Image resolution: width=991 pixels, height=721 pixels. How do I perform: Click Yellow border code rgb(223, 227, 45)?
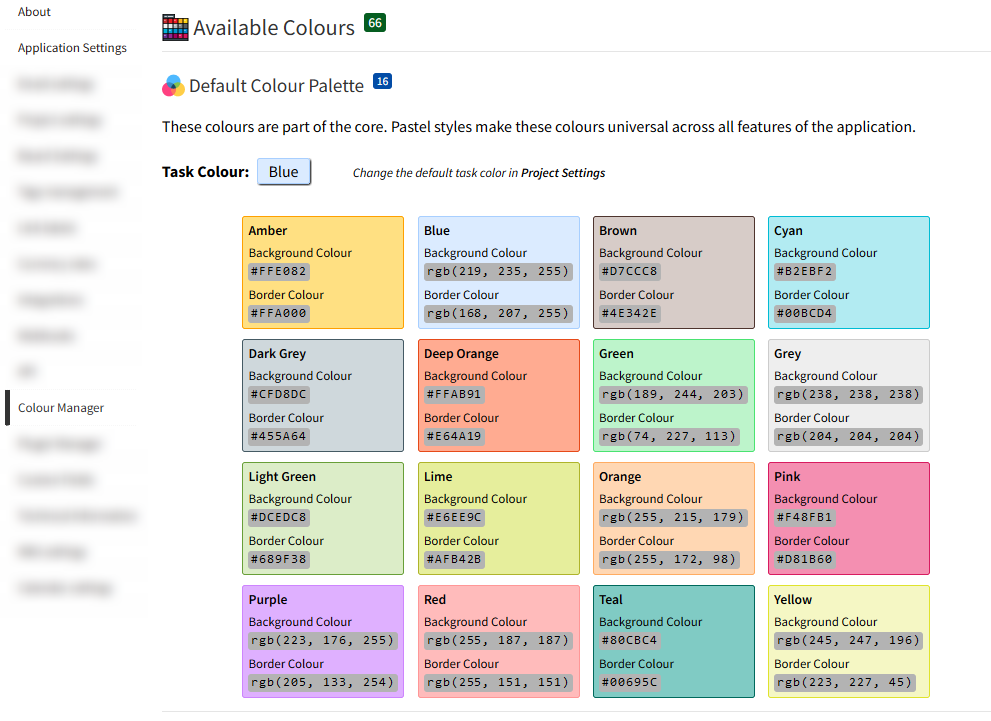point(847,682)
